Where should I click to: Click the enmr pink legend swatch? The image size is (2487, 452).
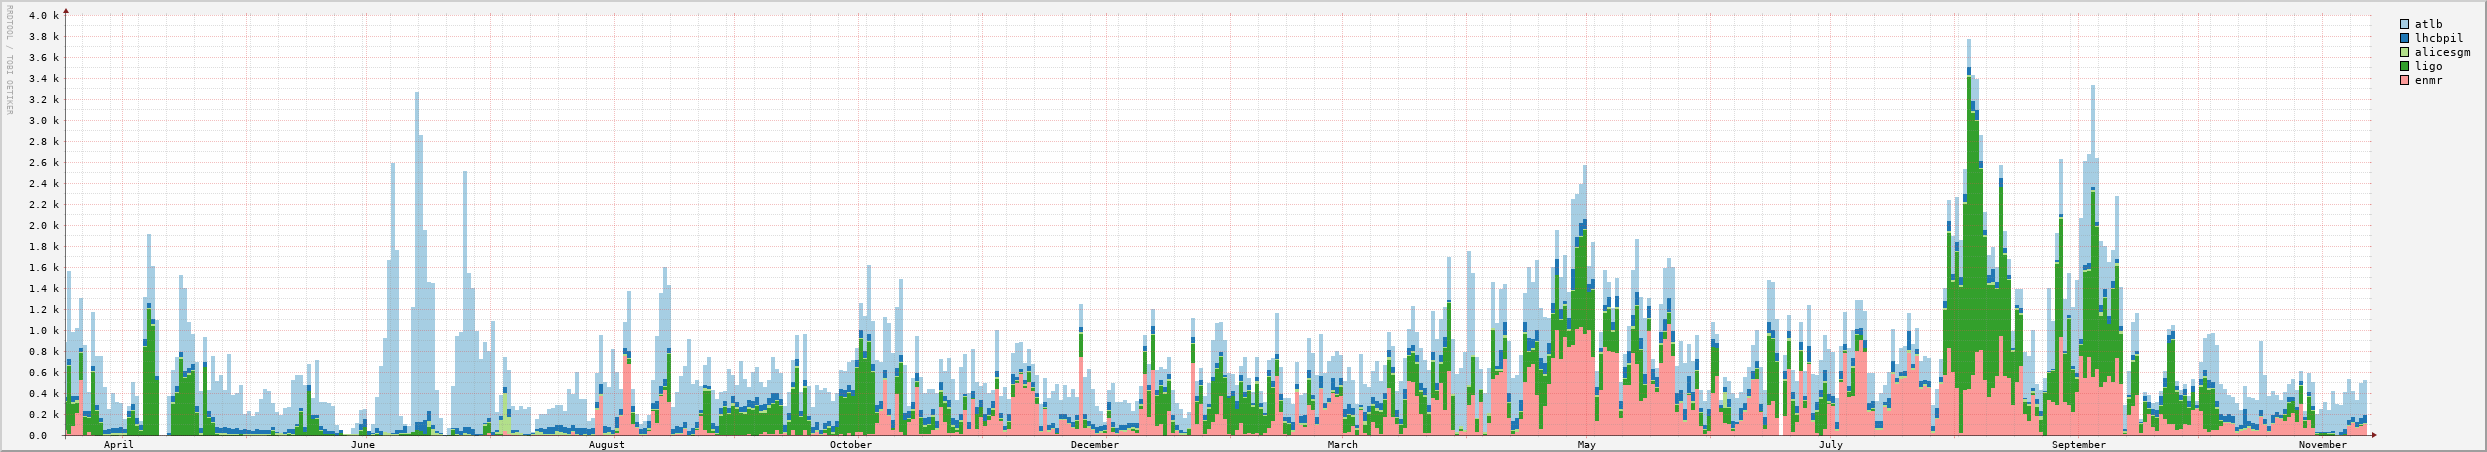[2404, 80]
